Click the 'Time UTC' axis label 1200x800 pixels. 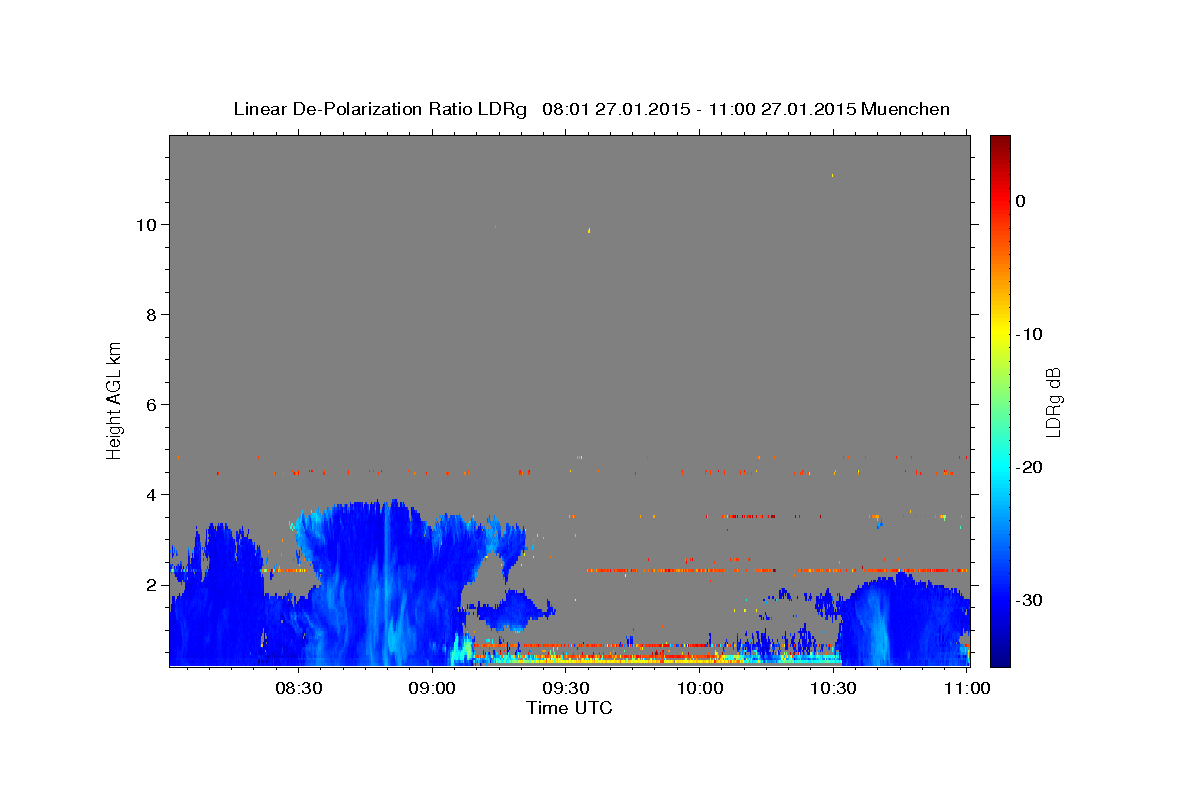click(569, 708)
